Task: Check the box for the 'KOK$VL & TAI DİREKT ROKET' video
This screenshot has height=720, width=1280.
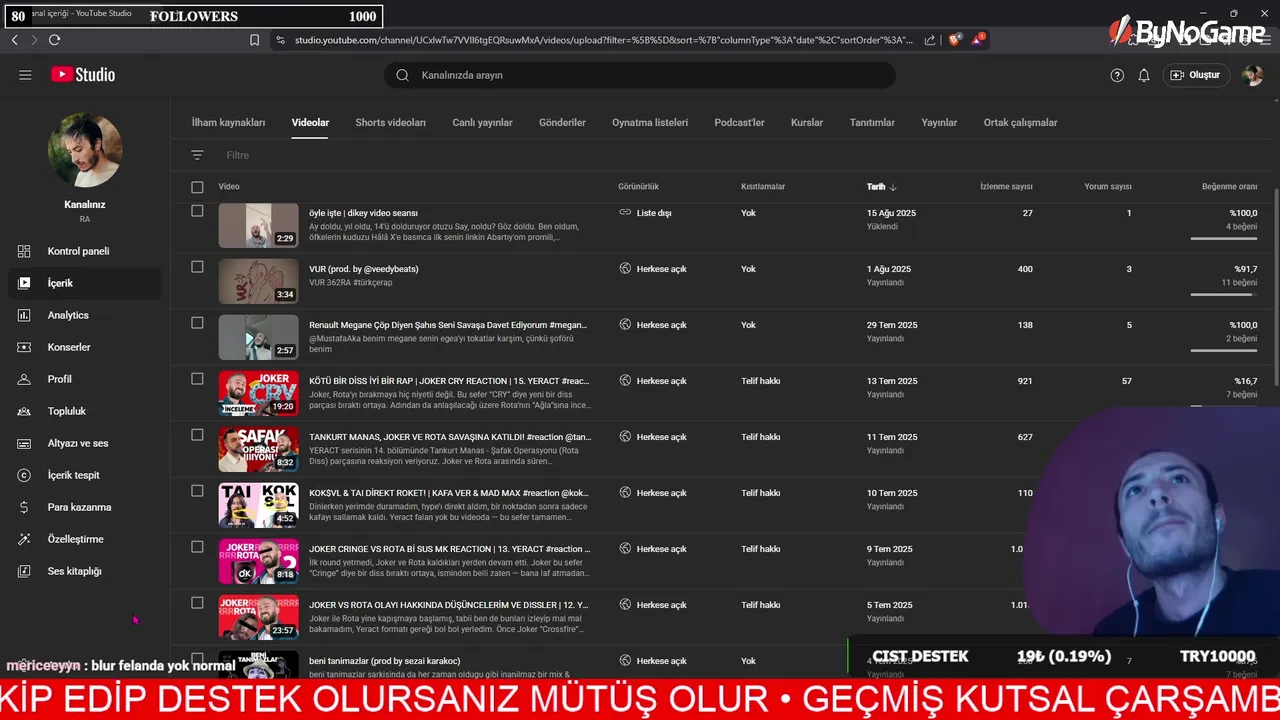Action: [x=197, y=491]
